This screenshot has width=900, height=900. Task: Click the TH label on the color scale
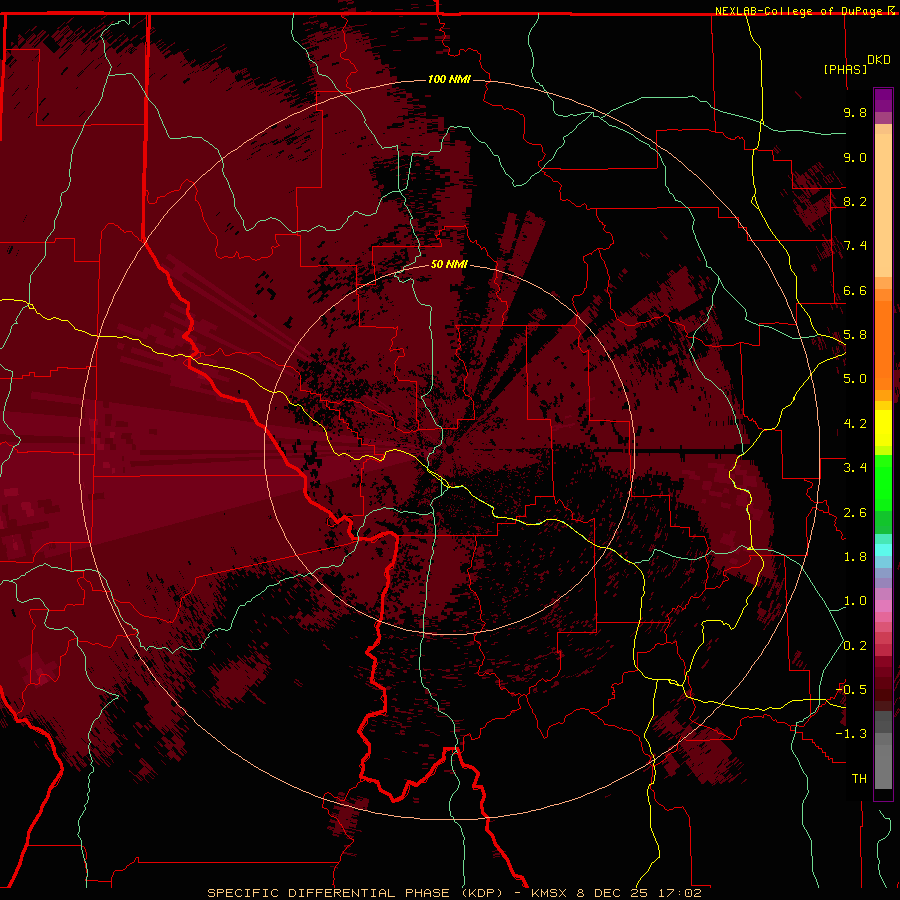pos(859,779)
